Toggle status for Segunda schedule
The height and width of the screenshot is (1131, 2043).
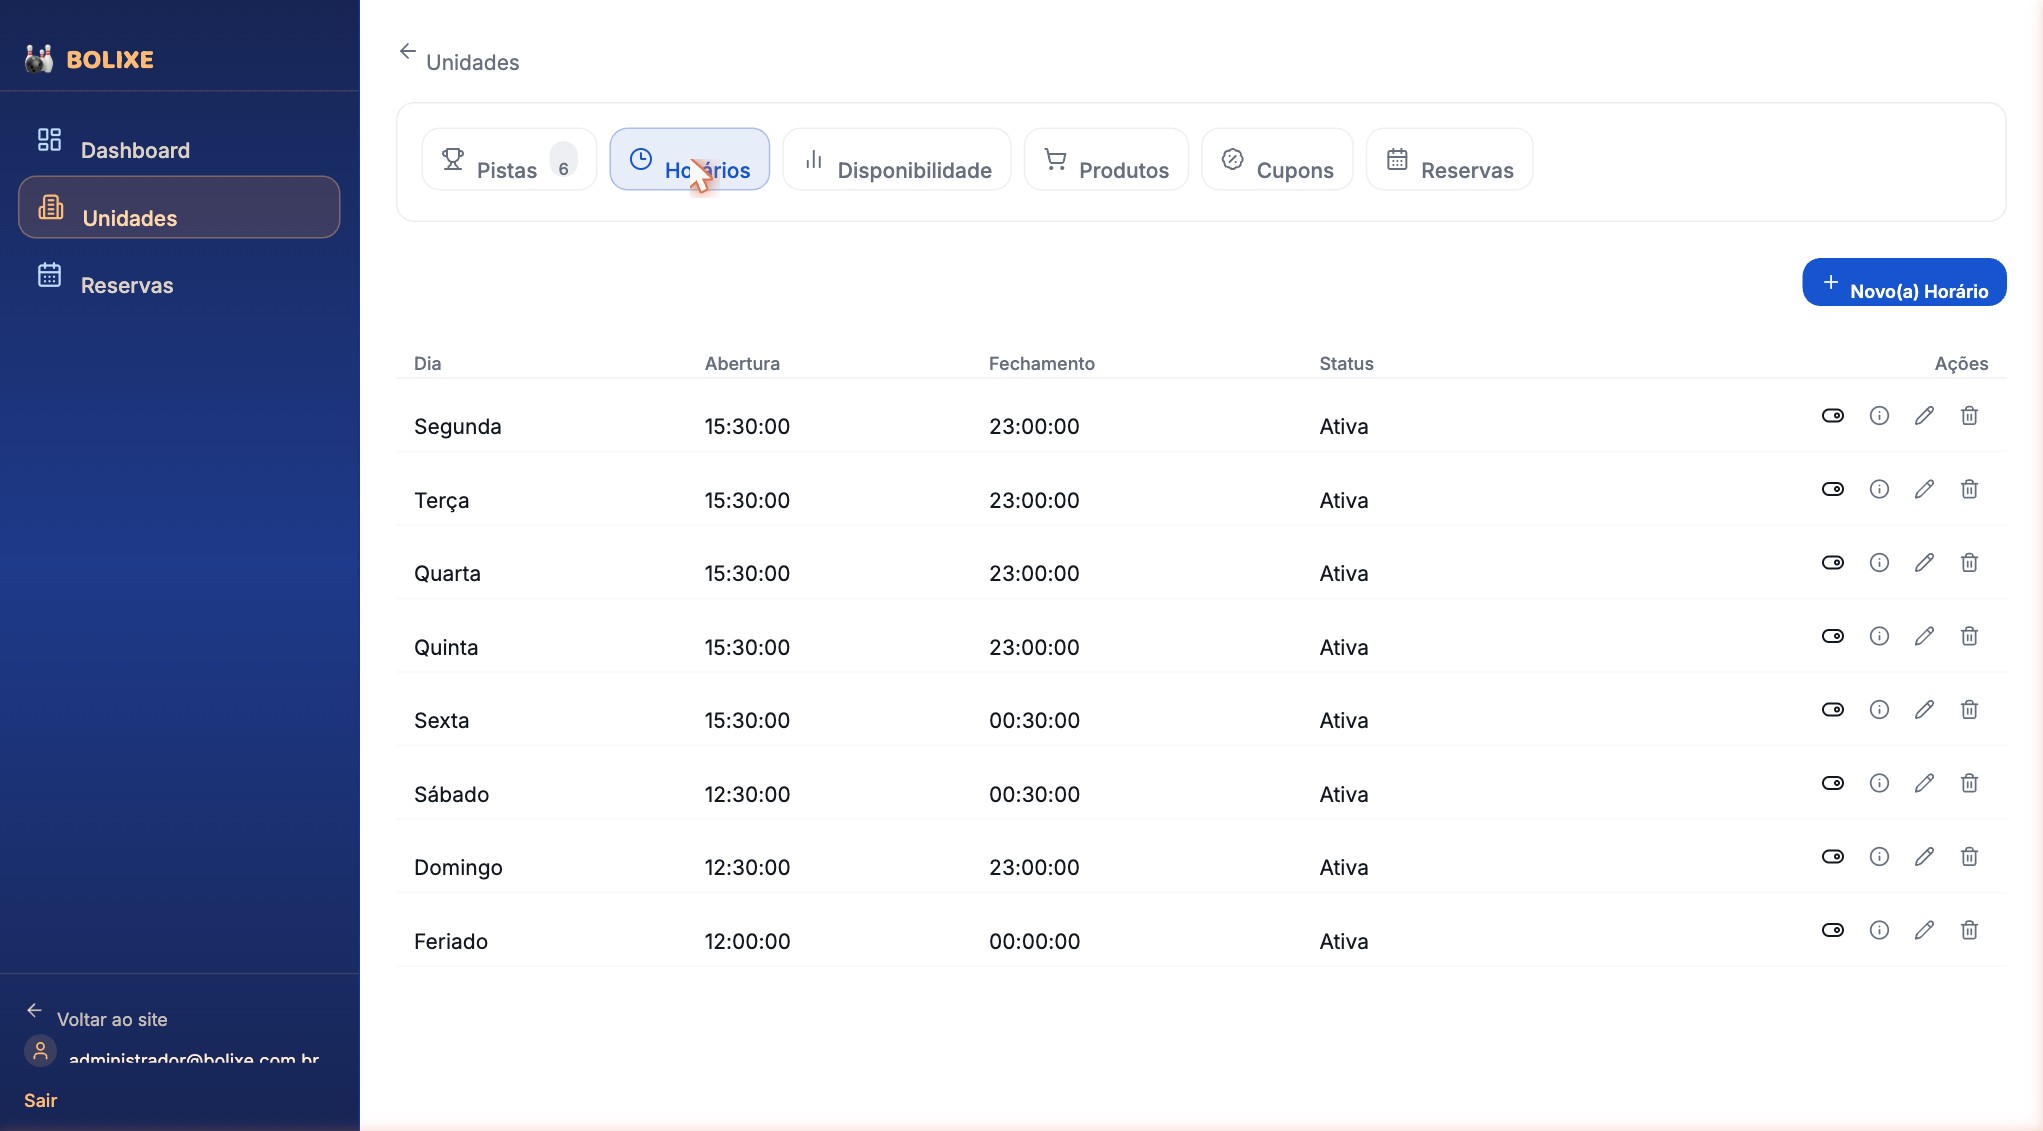pyautogui.click(x=1832, y=415)
